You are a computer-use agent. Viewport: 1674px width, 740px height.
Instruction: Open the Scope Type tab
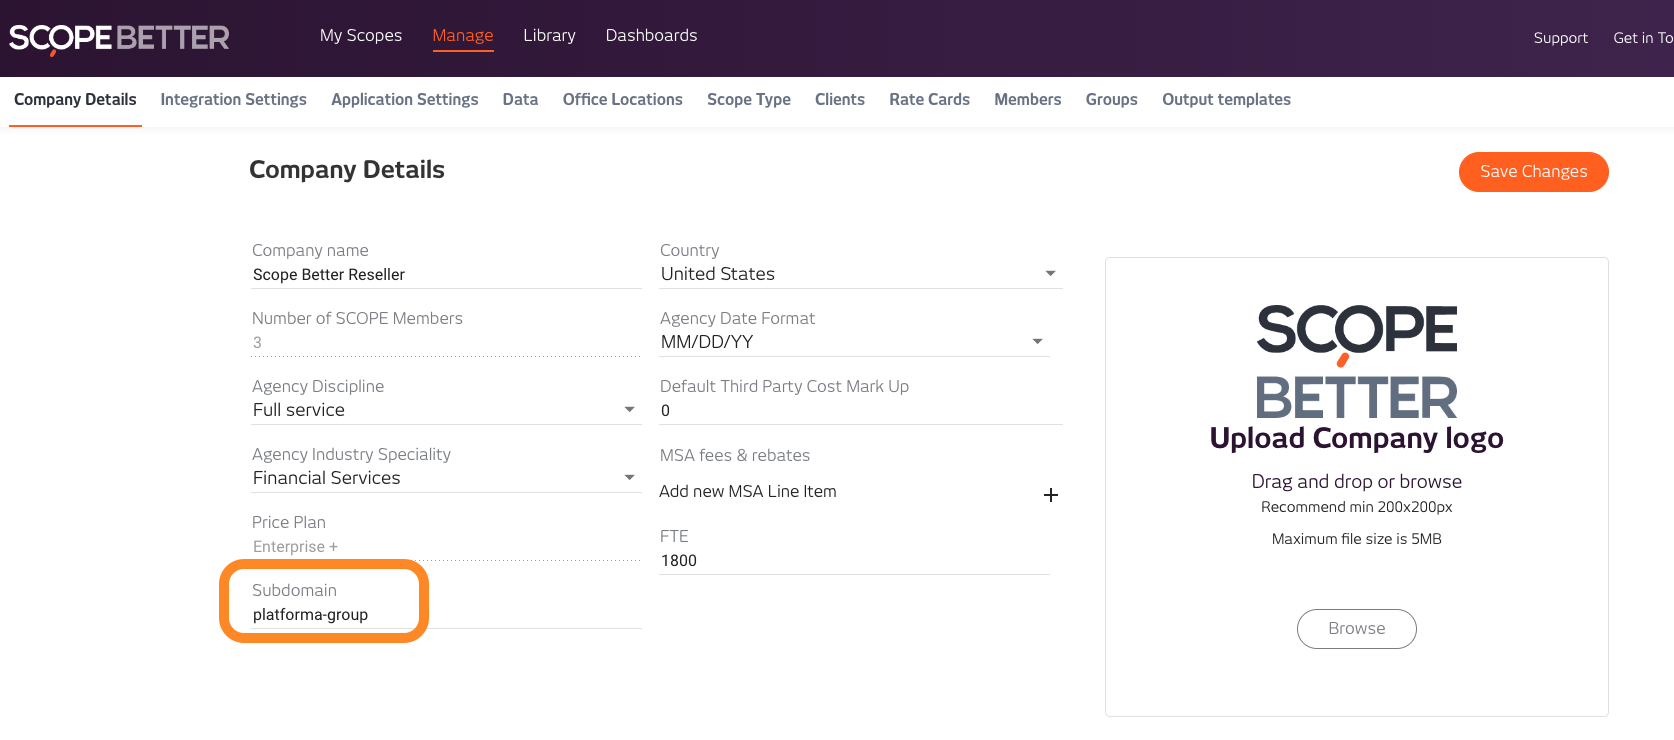(749, 100)
